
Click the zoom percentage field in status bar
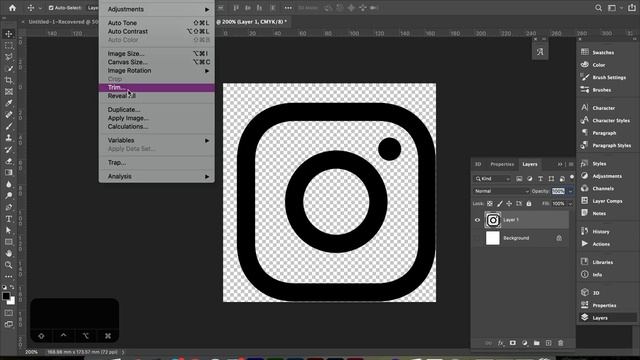point(32,352)
